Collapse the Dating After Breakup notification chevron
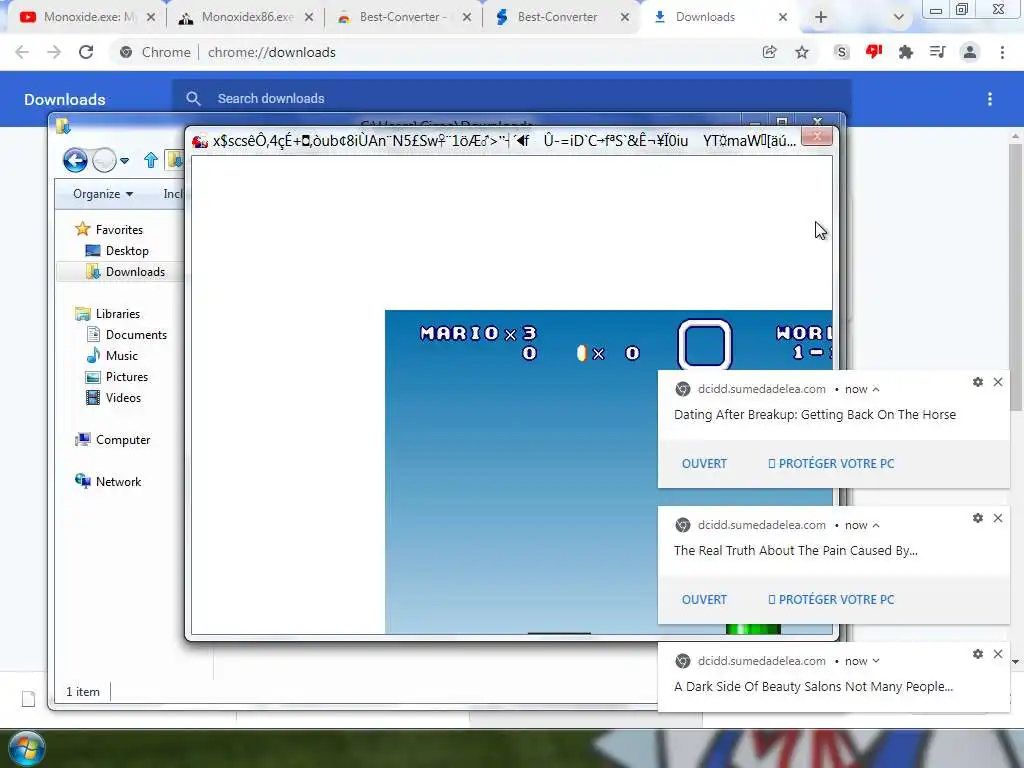Image resolution: width=1024 pixels, height=768 pixels. [x=876, y=389]
